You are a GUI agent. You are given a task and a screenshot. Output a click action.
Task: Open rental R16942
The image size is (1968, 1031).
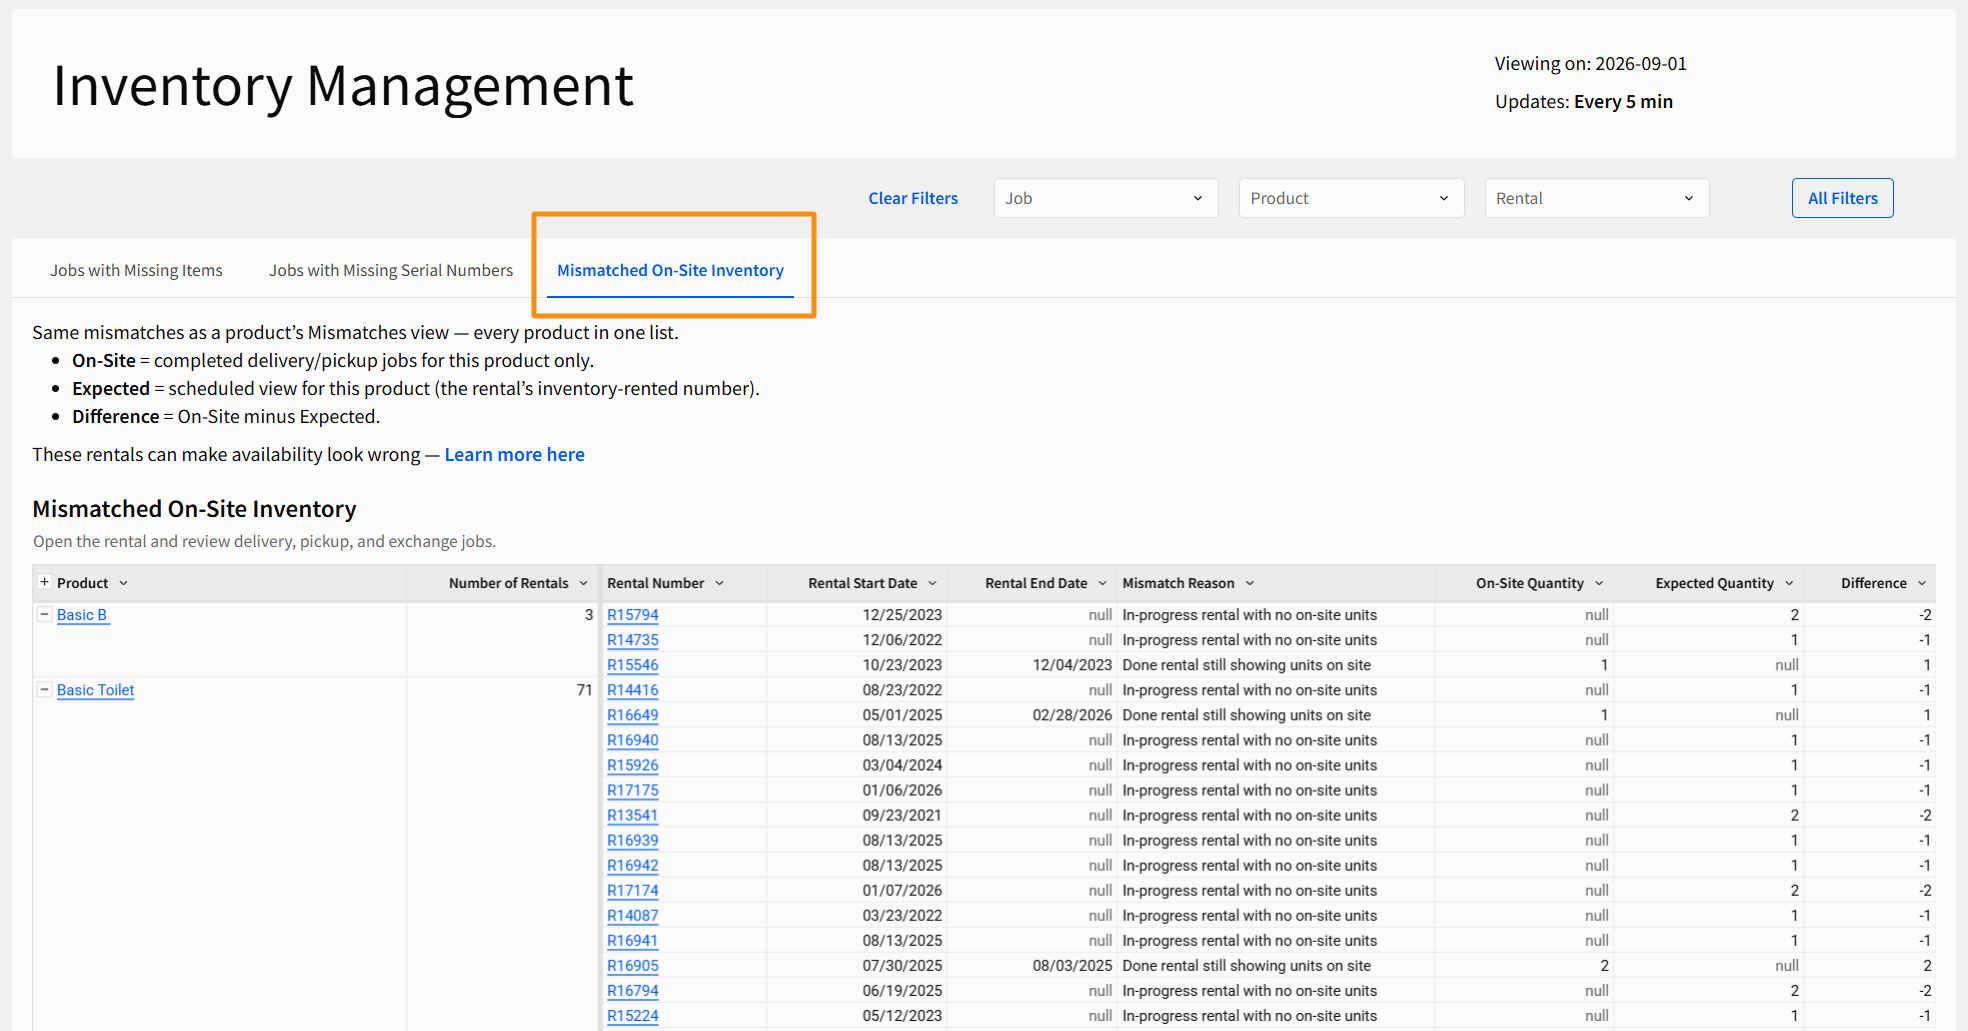click(633, 865)
